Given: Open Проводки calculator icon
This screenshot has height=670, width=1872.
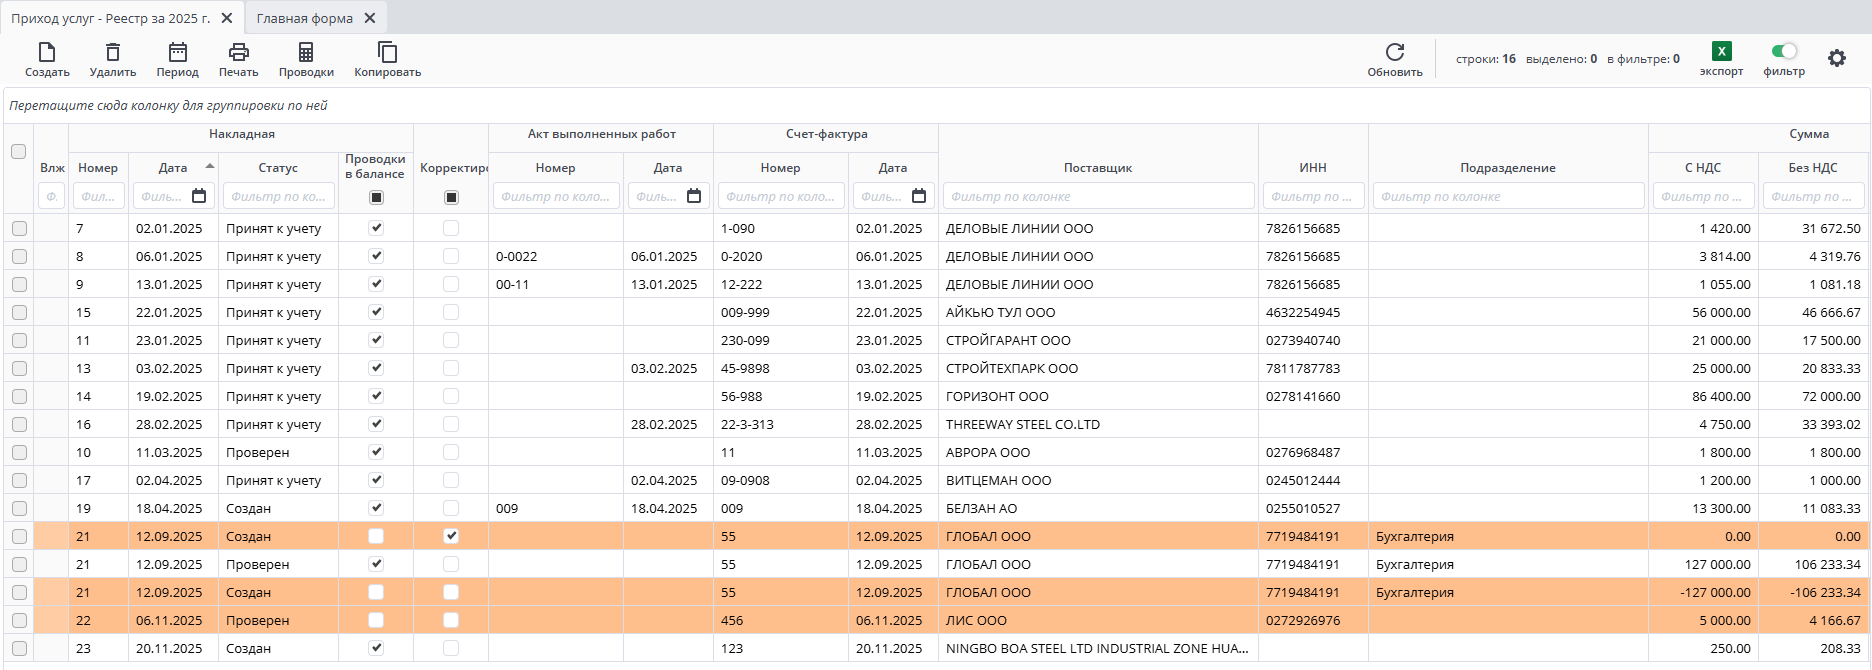Looking at the screenshot, I should [306, 53].
